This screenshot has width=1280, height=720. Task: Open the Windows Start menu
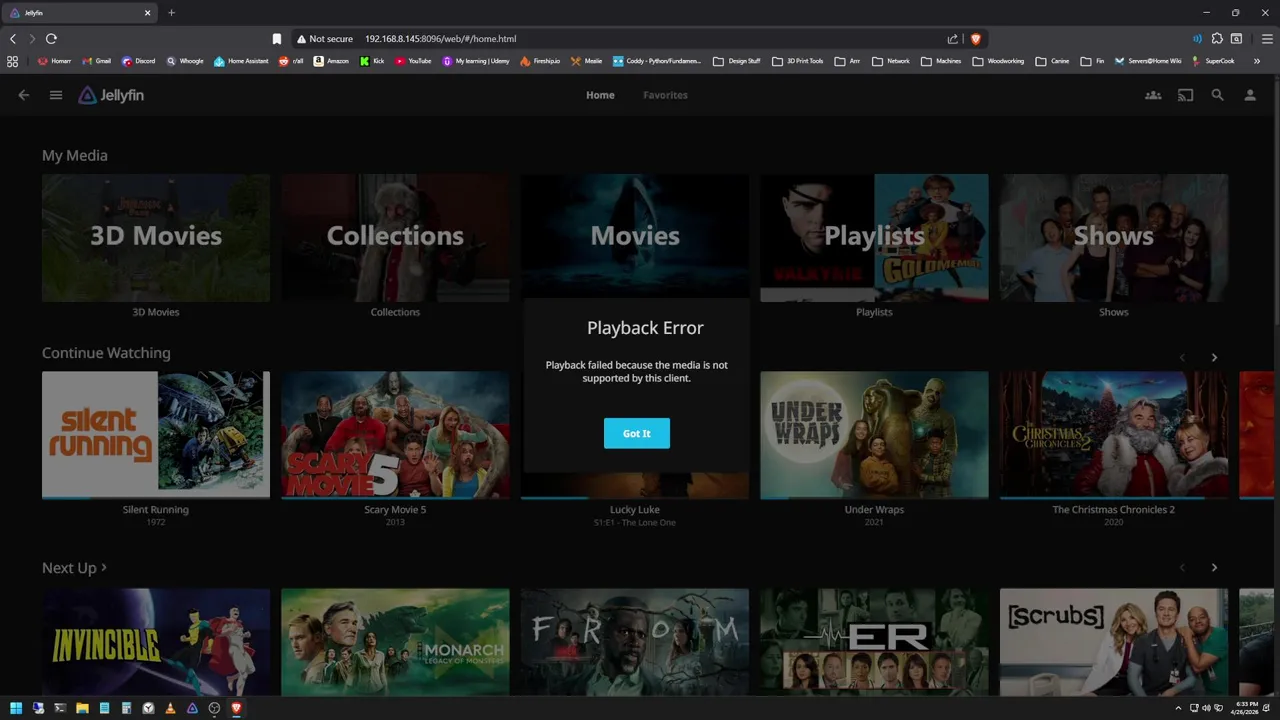[x=16, y=708]
